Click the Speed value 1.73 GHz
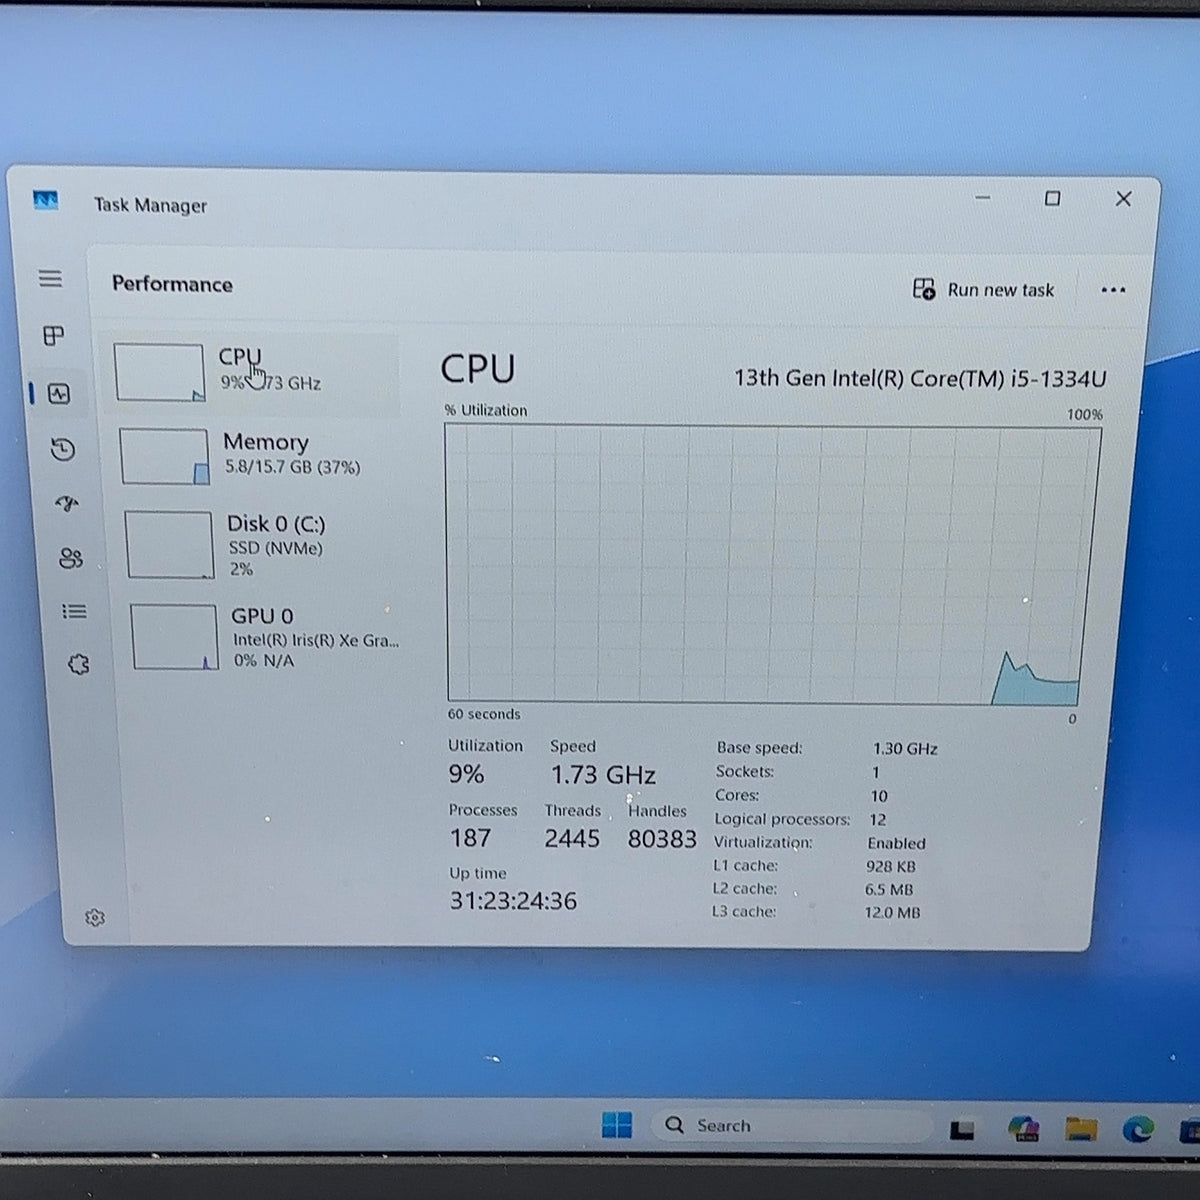The width and height of the screenshot is (1200, 1200). coord(603,775)
